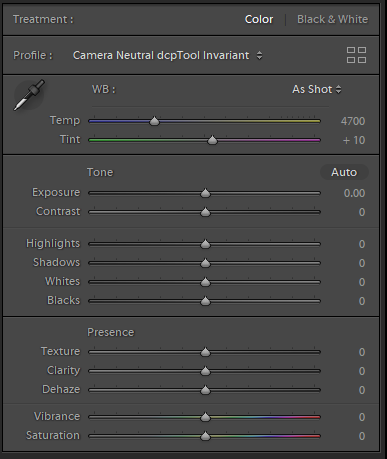The width and height of the screenshot is (387, 459).
Task: Open the Profile Browser grid icon
Action: coord(356,55)
